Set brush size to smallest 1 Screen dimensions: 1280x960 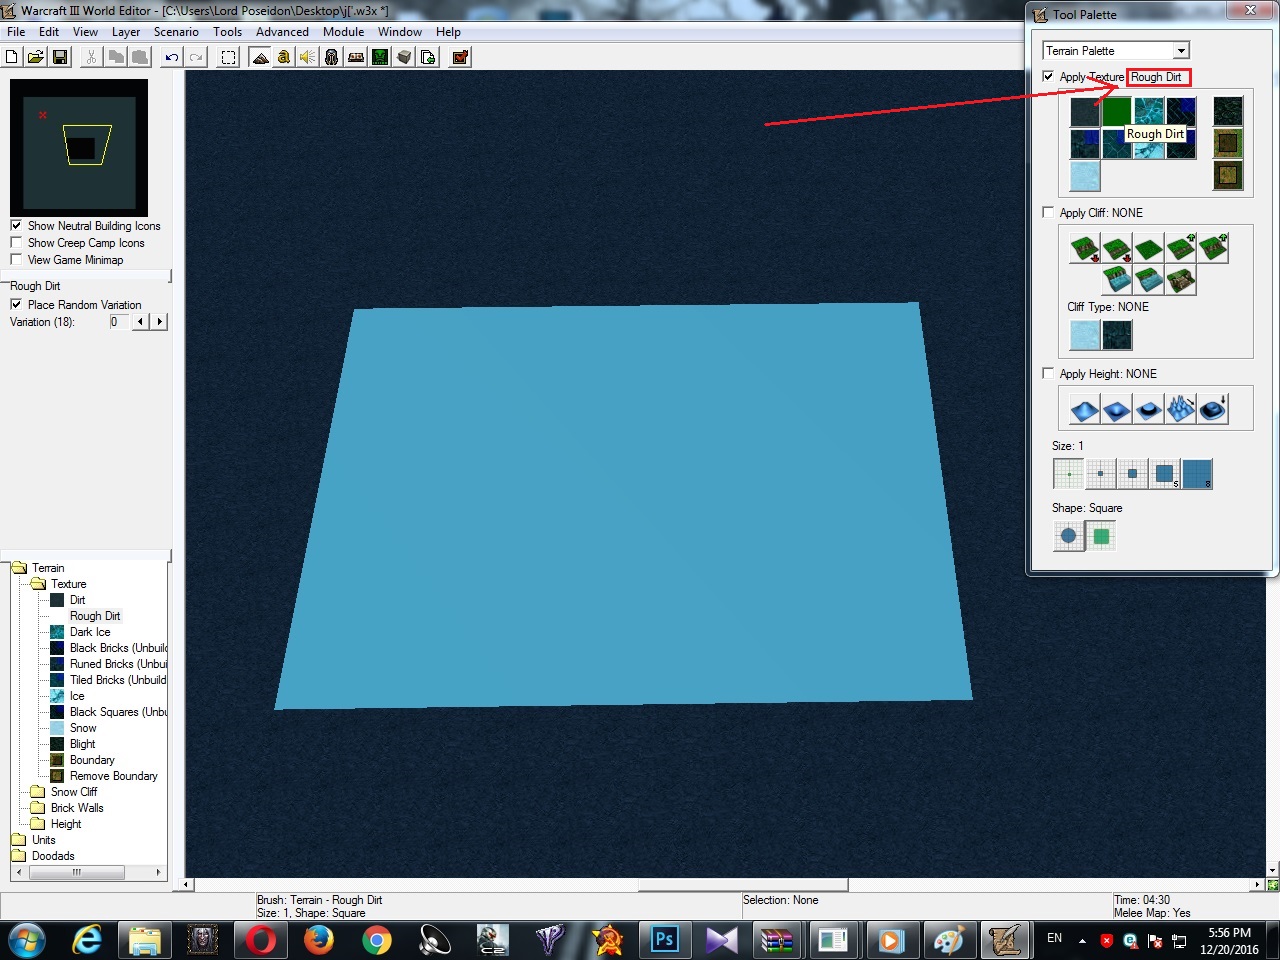(1068, 474)
